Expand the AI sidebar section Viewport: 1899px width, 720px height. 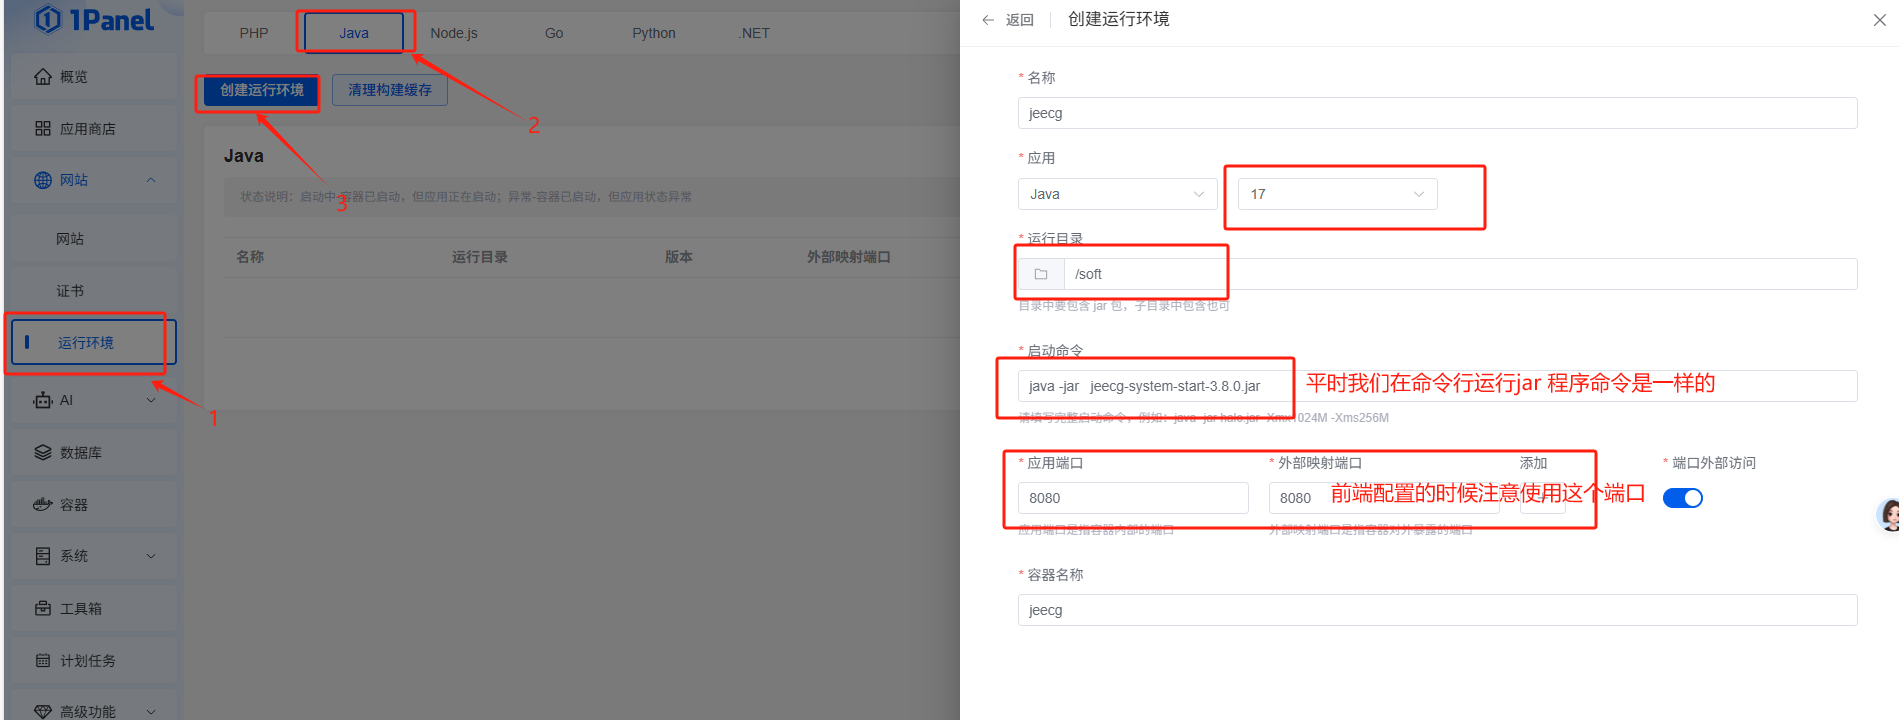click(151, 401)
